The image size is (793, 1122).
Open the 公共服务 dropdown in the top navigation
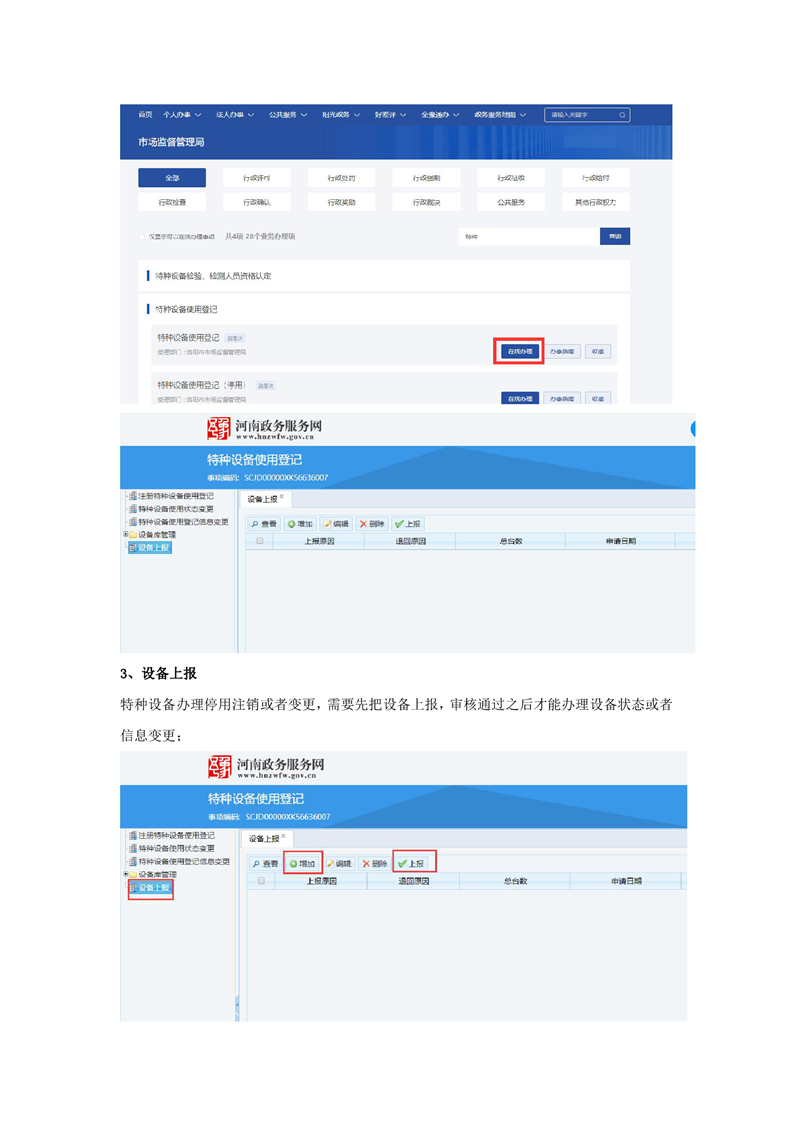pos(288,114)
